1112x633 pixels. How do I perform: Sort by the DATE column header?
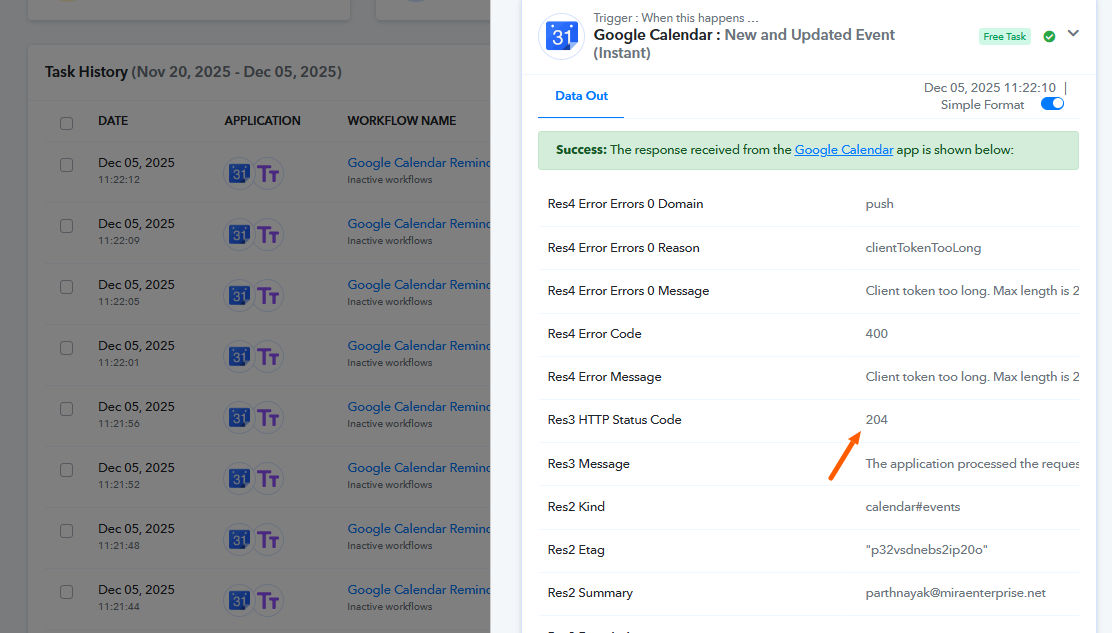(x=113, y=121)
